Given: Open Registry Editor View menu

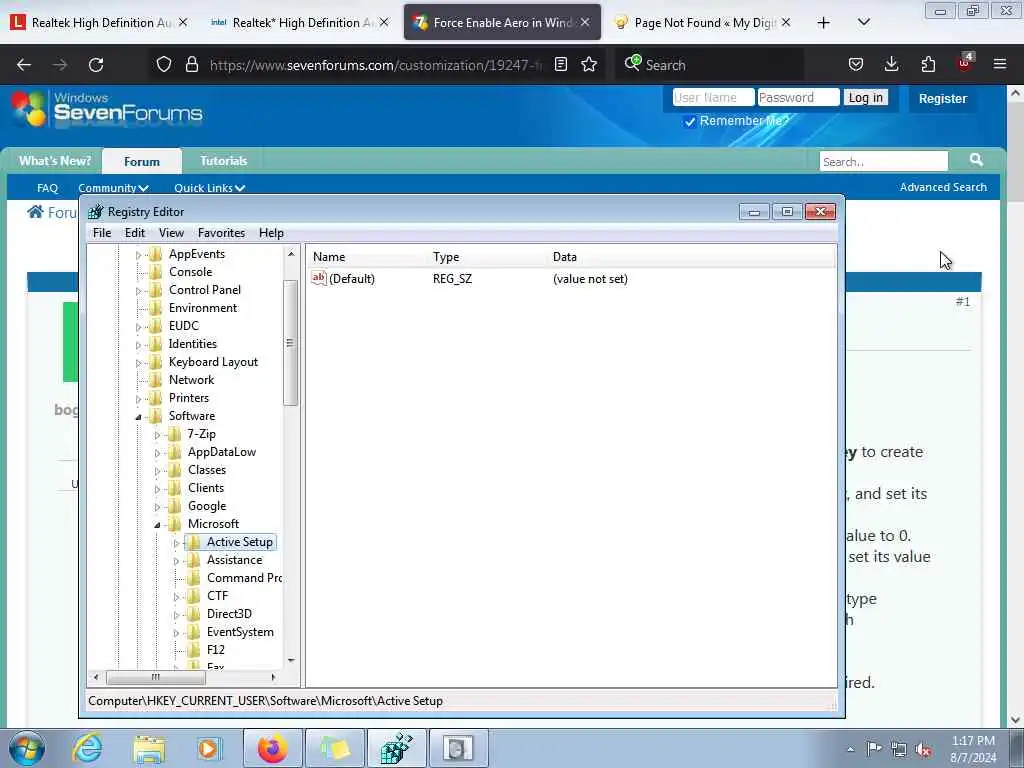Looking at the screenshot, I should tap(171, 233).
